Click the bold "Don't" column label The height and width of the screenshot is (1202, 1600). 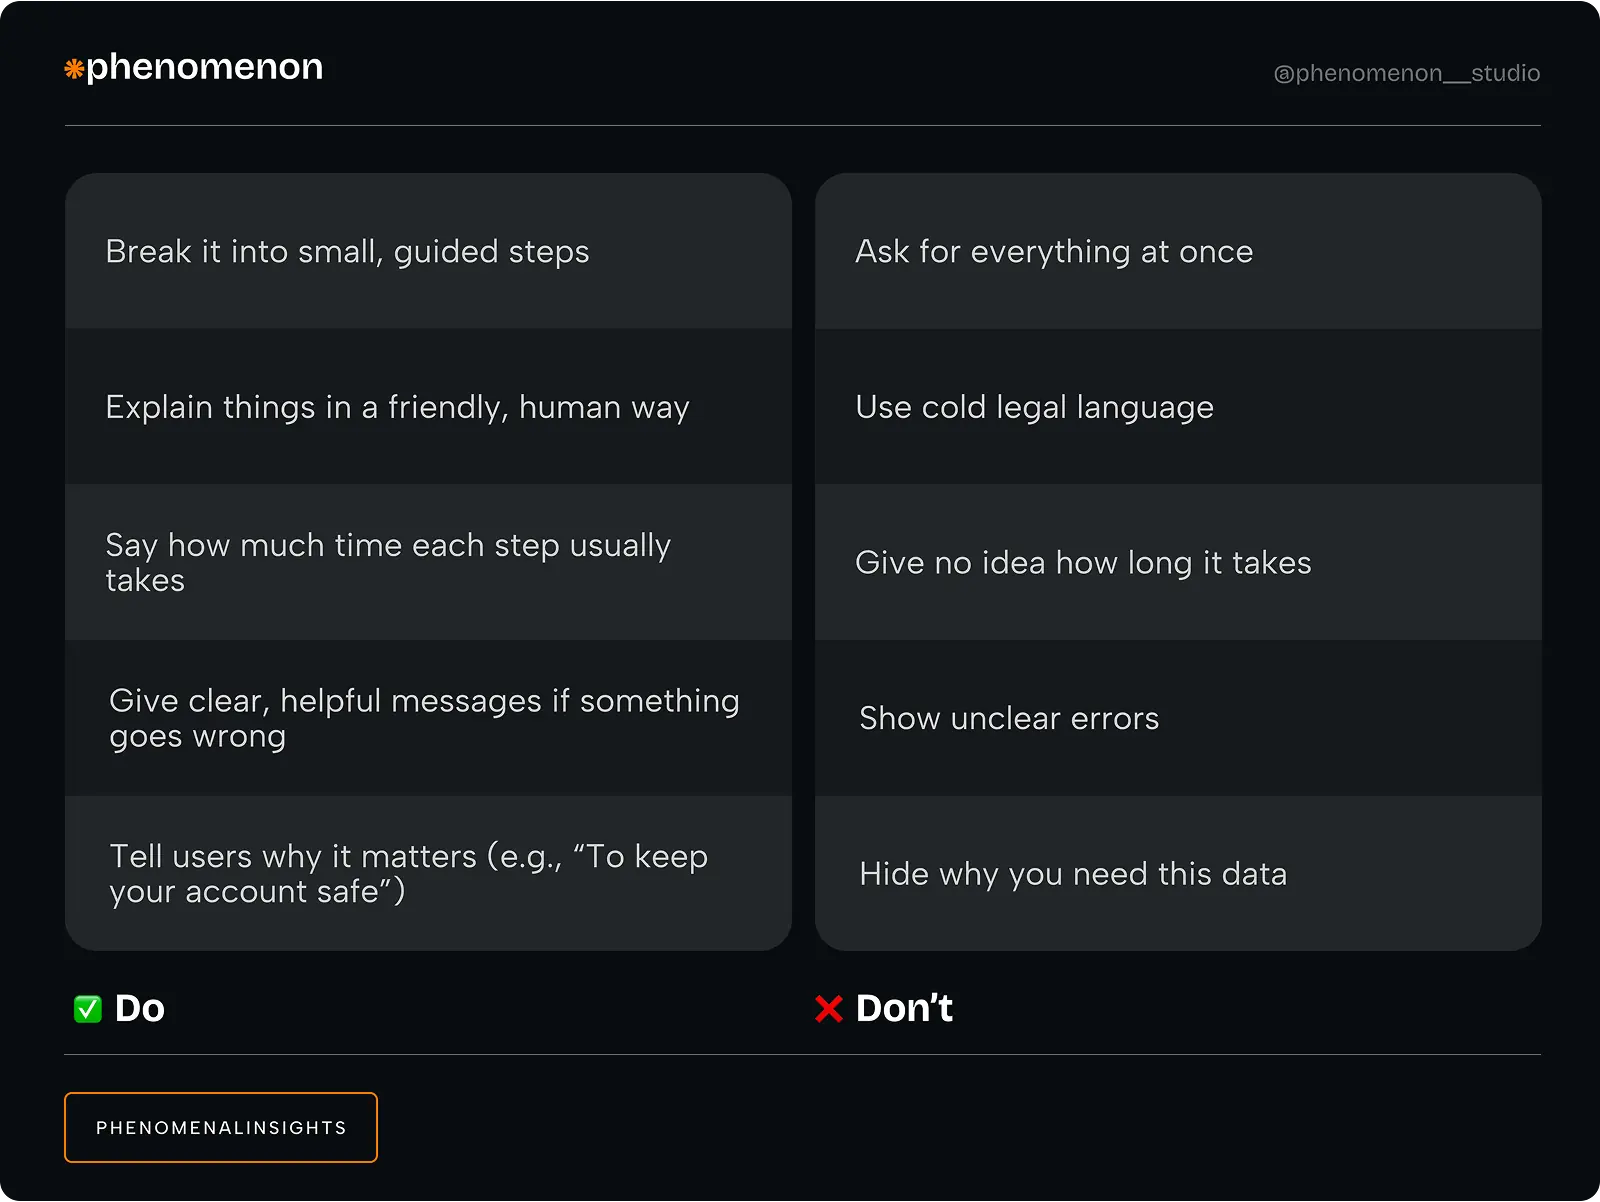tap(904, 1009)
